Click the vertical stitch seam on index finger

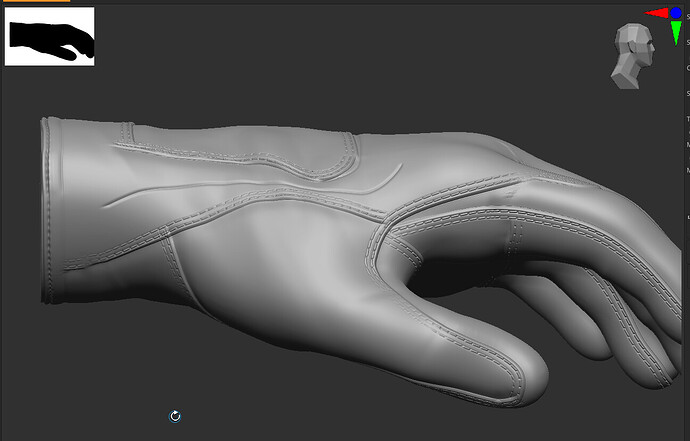tap(514, 238)
